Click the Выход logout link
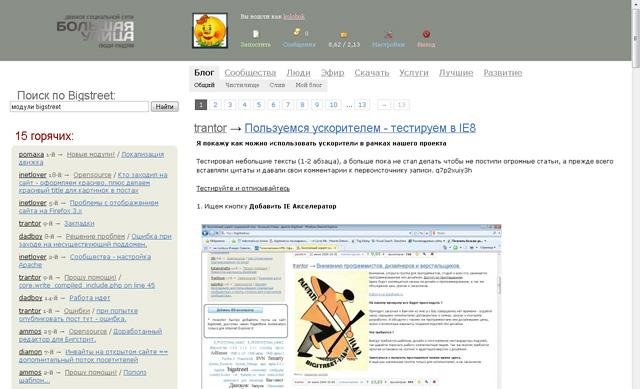This screenshot has width=640, height=389. pos(426,44)
